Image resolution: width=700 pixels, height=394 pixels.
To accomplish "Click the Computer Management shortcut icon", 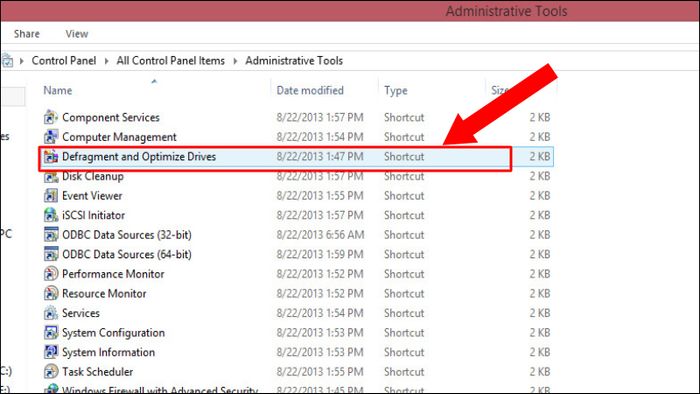I will (51, 137).
